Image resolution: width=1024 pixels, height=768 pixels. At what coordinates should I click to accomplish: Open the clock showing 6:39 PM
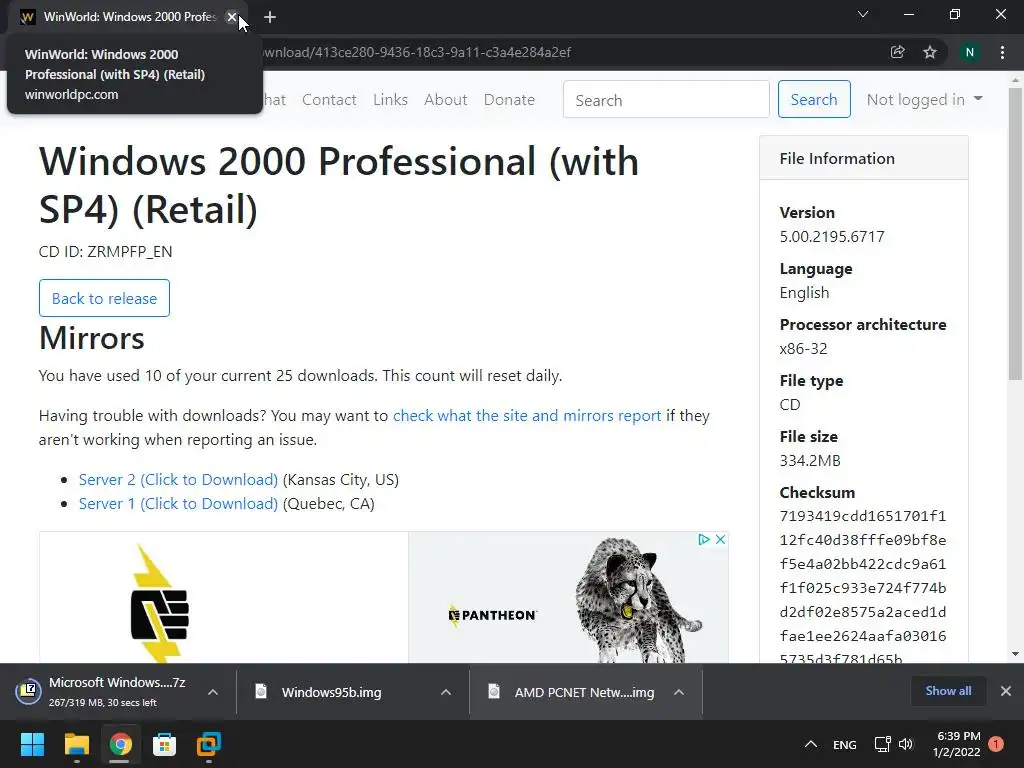point(957,744)
